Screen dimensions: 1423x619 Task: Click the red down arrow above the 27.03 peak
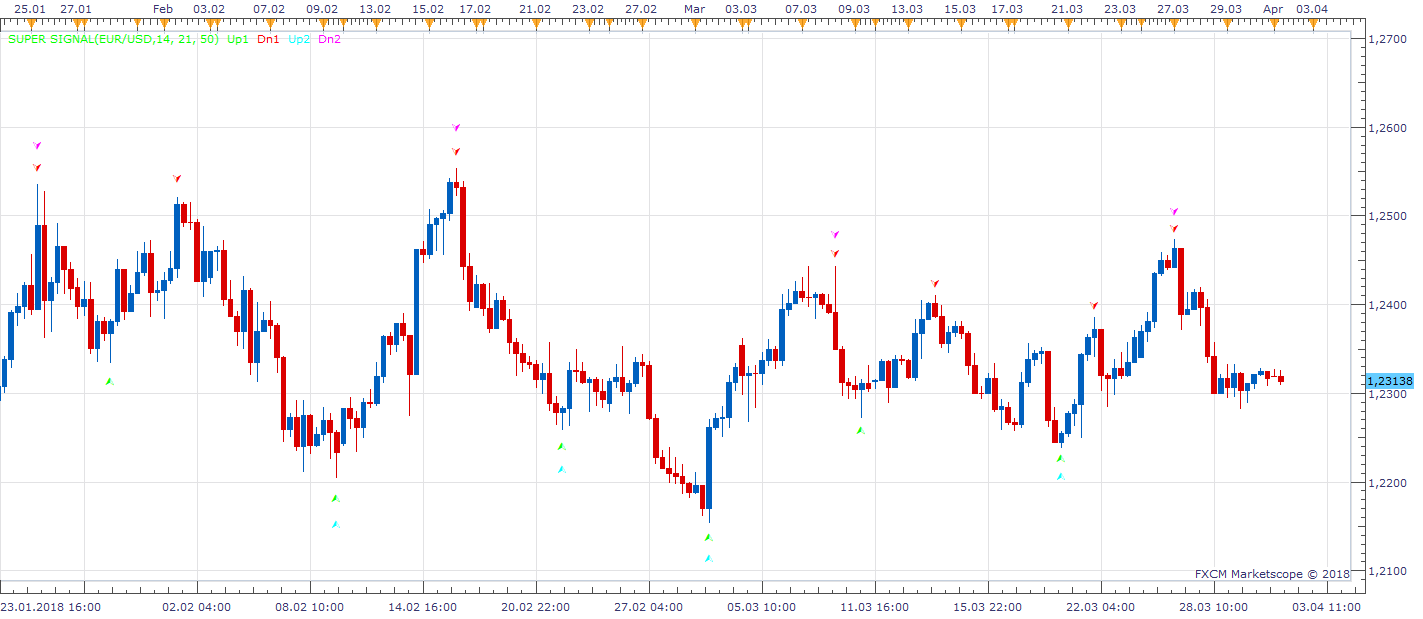coord(1174,228)
